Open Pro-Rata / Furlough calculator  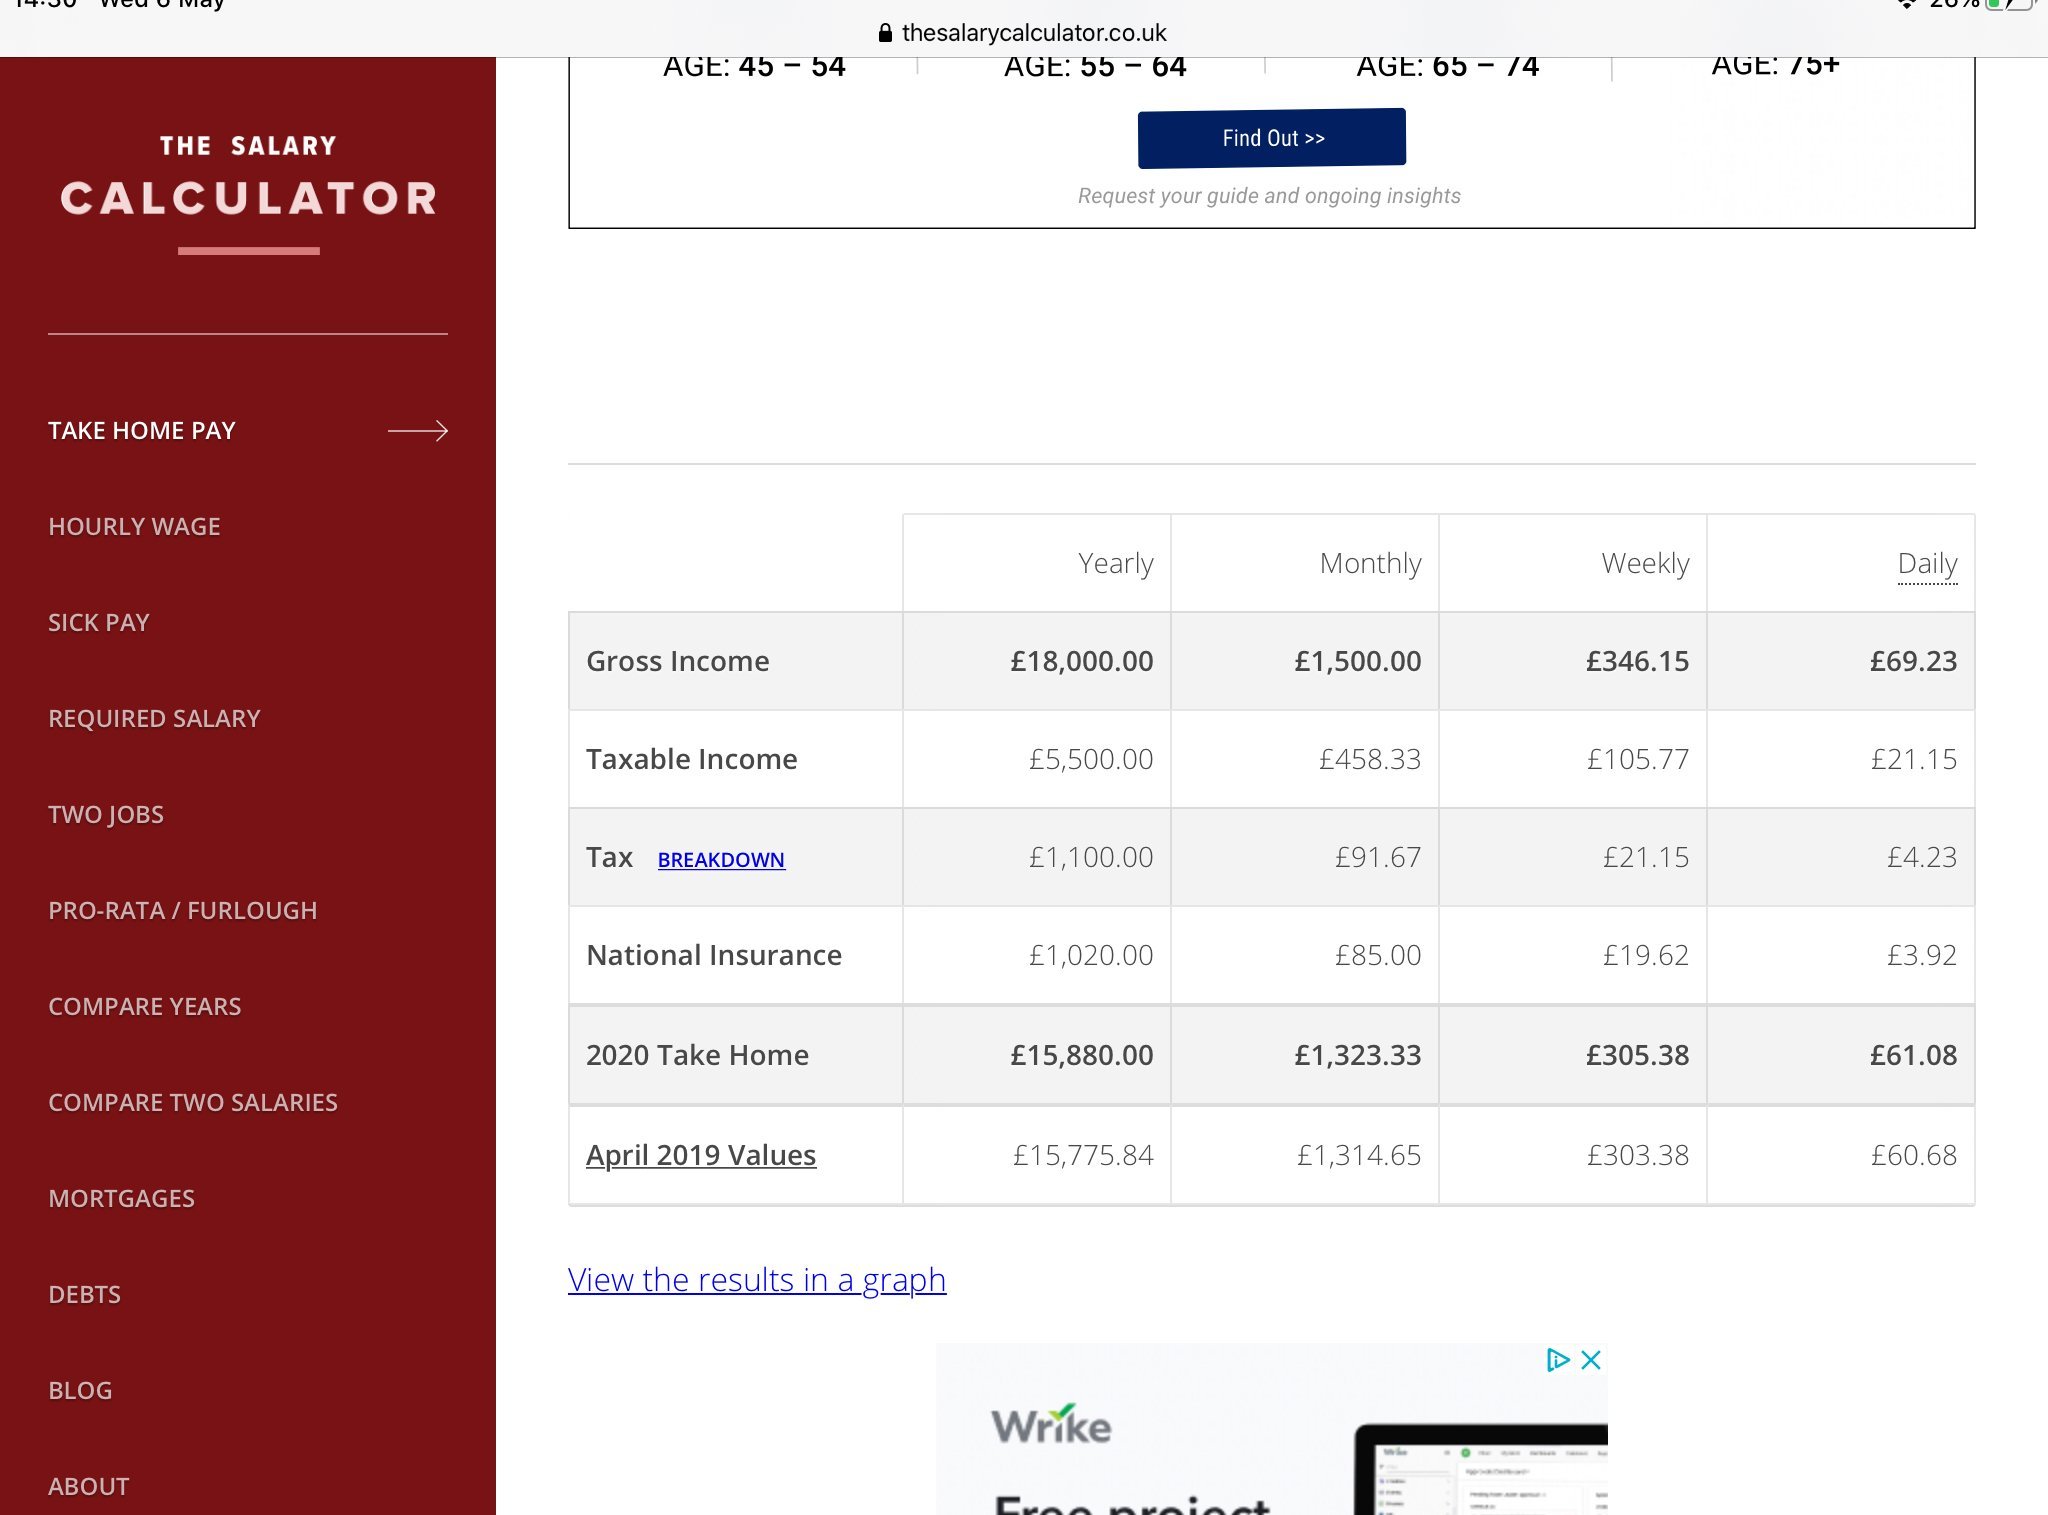tap(182, 911)
